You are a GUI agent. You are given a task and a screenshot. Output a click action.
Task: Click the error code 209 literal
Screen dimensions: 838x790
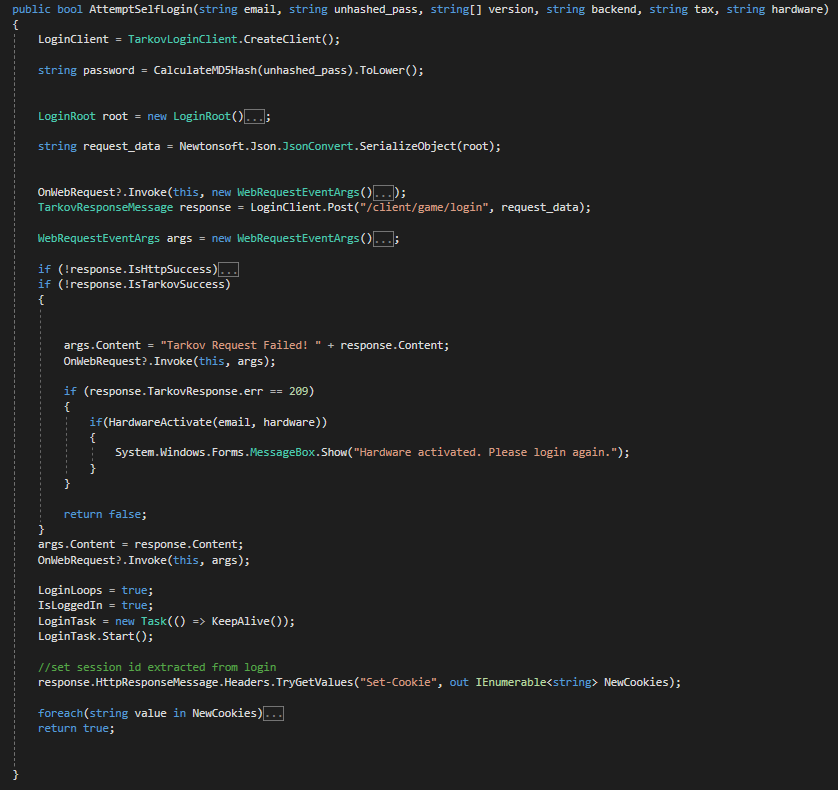click(298, 391)
